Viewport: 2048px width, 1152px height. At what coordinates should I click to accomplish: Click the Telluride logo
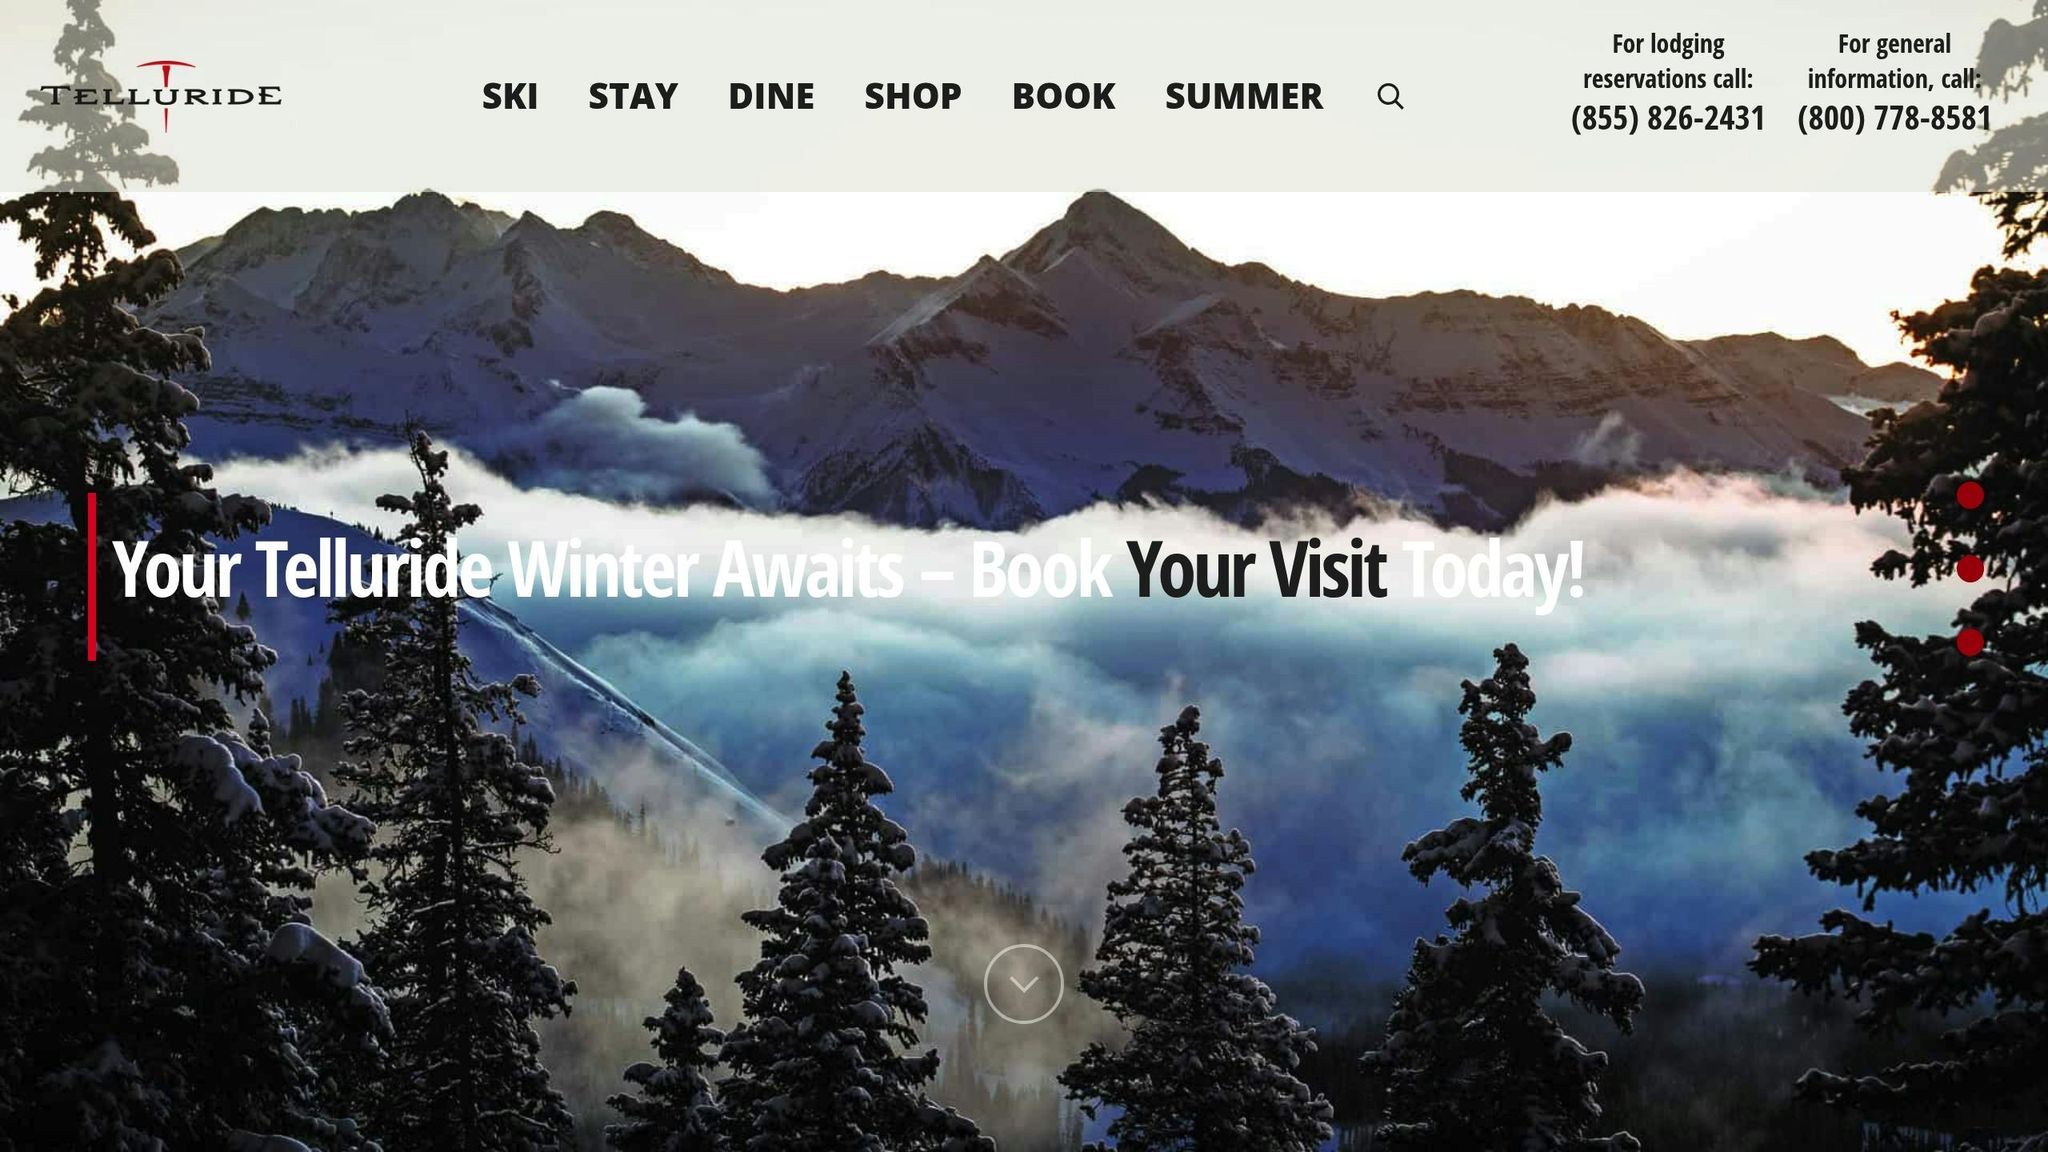pyautogui.click(x=161, y=96)
